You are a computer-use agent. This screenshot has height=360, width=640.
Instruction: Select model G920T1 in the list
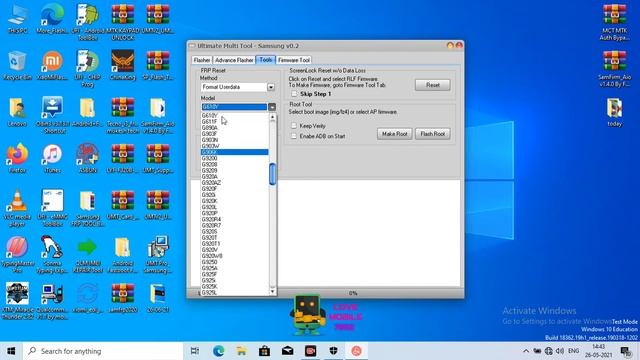pos(235,244)
